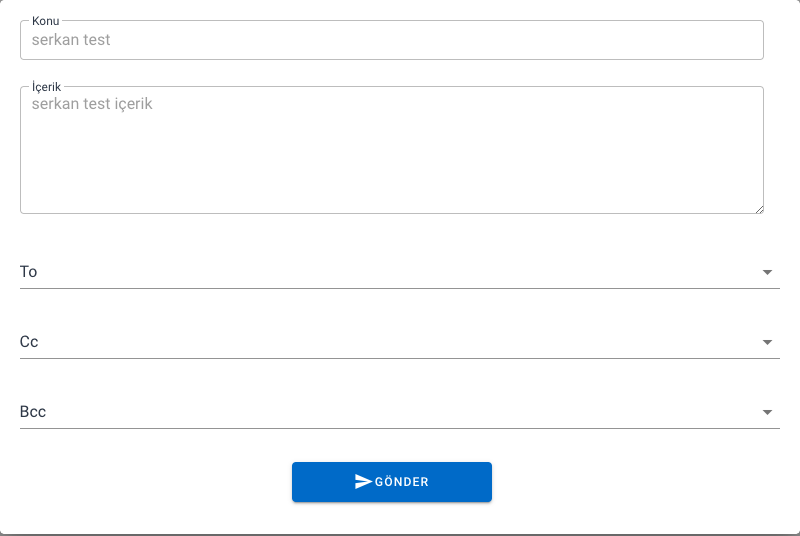Click the "To" label text
The image size is (800, 536).
pos(28,272)
